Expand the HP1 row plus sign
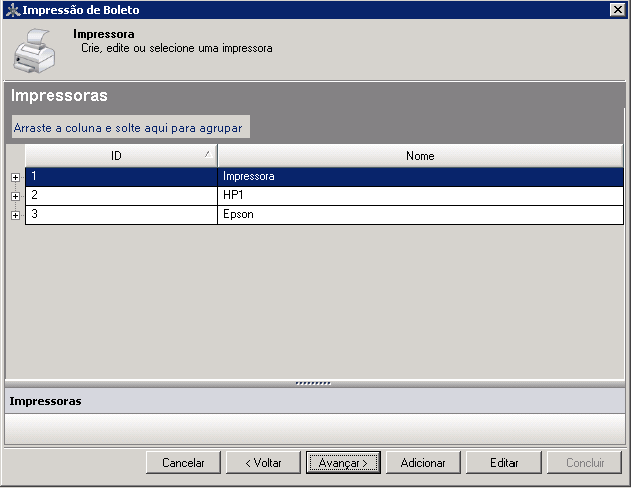Screen dimensions: 631x488 [15, 196]
